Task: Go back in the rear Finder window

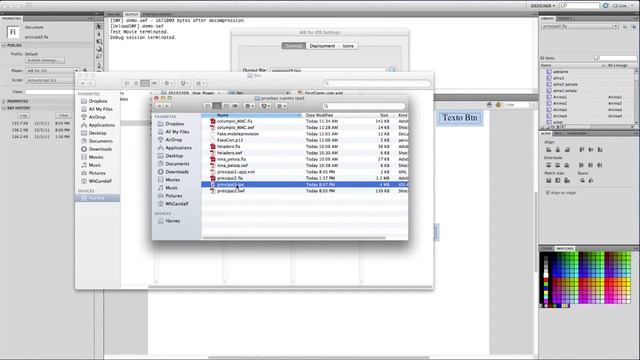Action: tap(82, 83)
